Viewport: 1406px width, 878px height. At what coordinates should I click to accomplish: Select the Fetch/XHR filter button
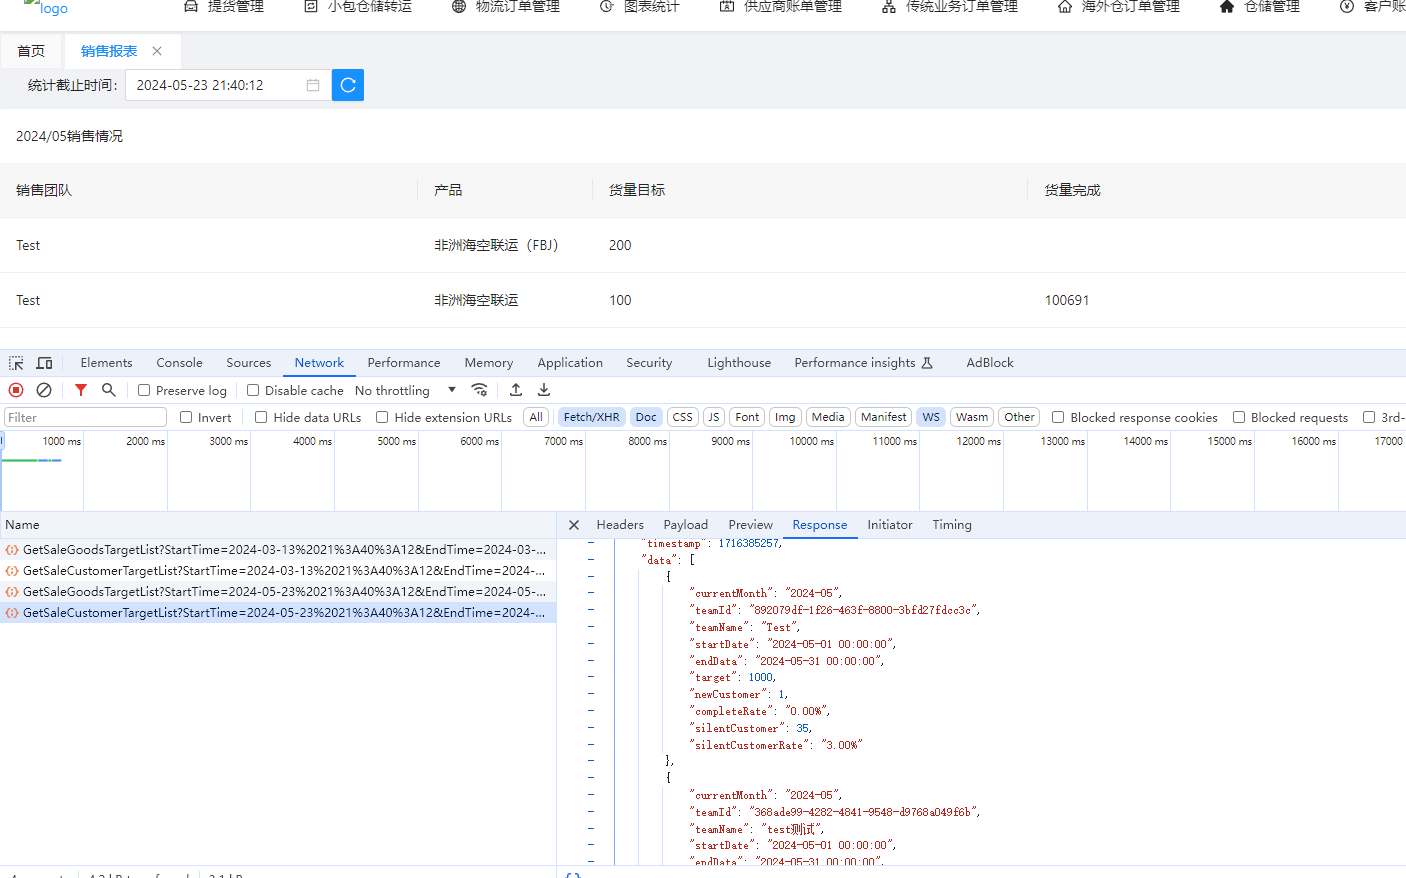591,417
